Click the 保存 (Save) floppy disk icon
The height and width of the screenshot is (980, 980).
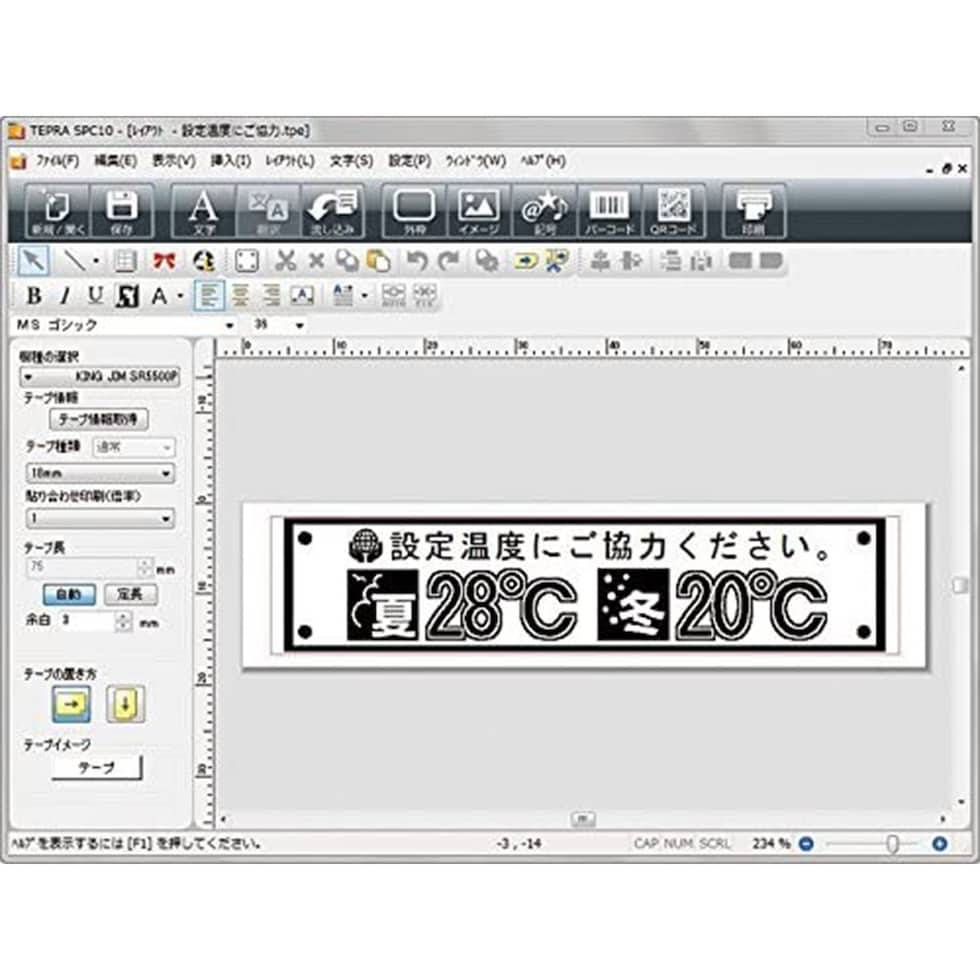pos(122,211)
